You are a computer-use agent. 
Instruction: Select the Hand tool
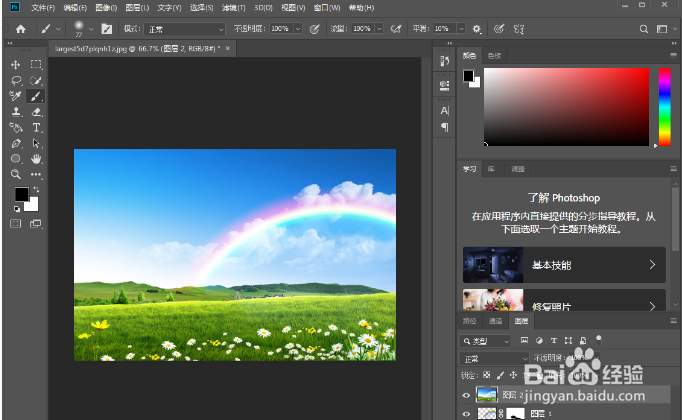click(x=36, y=159)
